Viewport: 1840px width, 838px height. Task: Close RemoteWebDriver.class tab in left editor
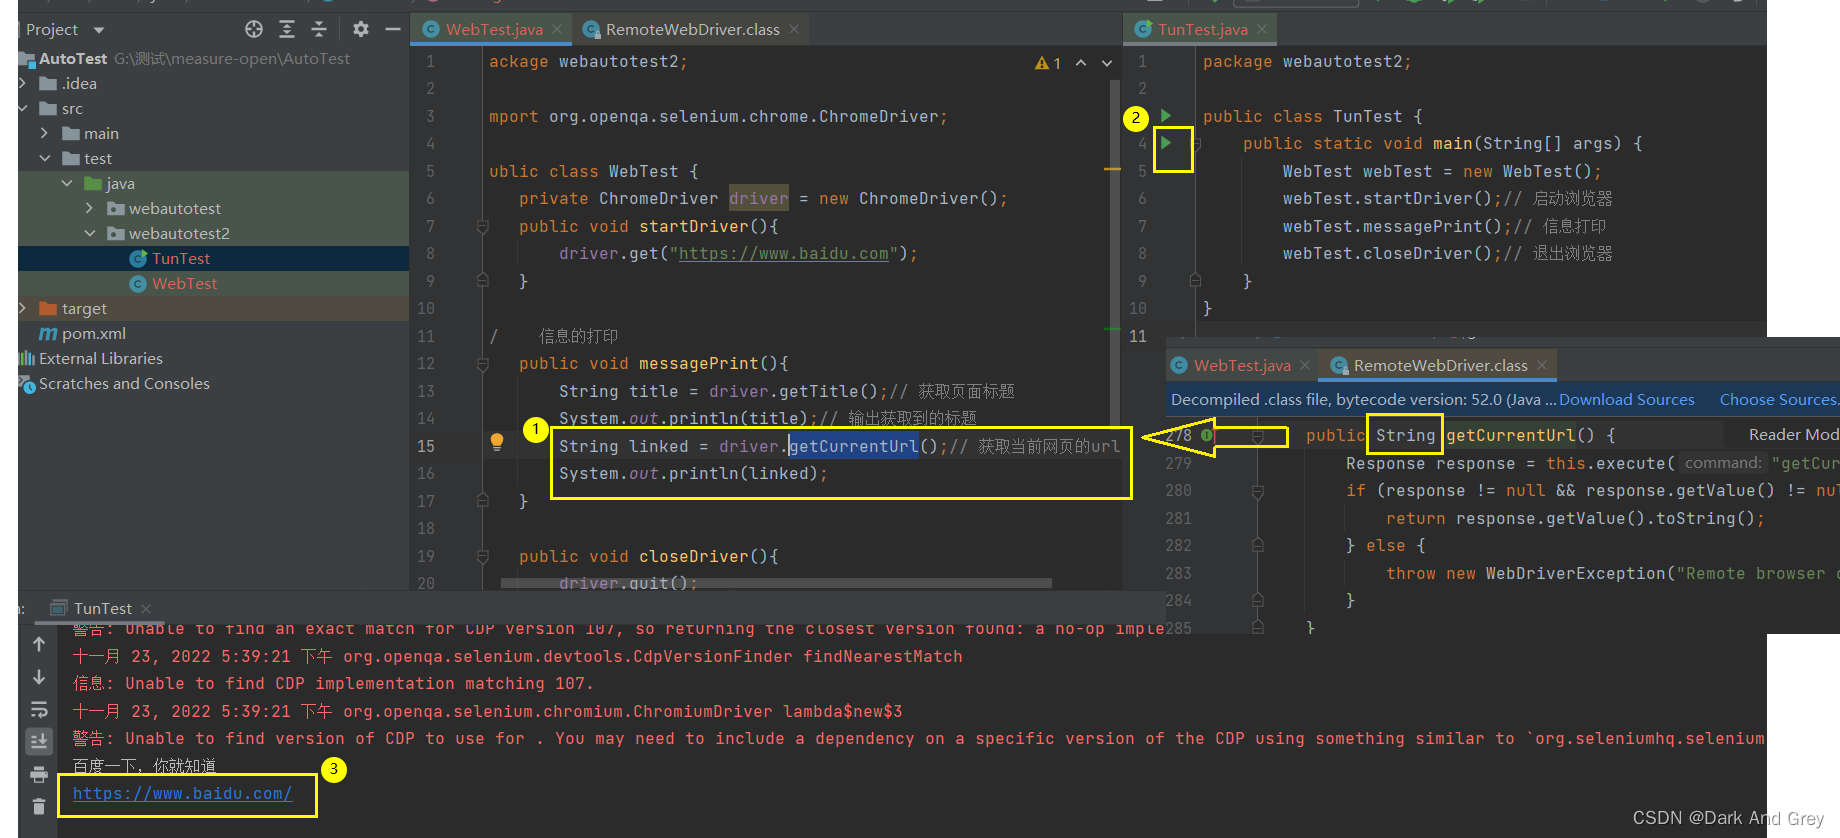pyautogui.click(x=794, y=30)
